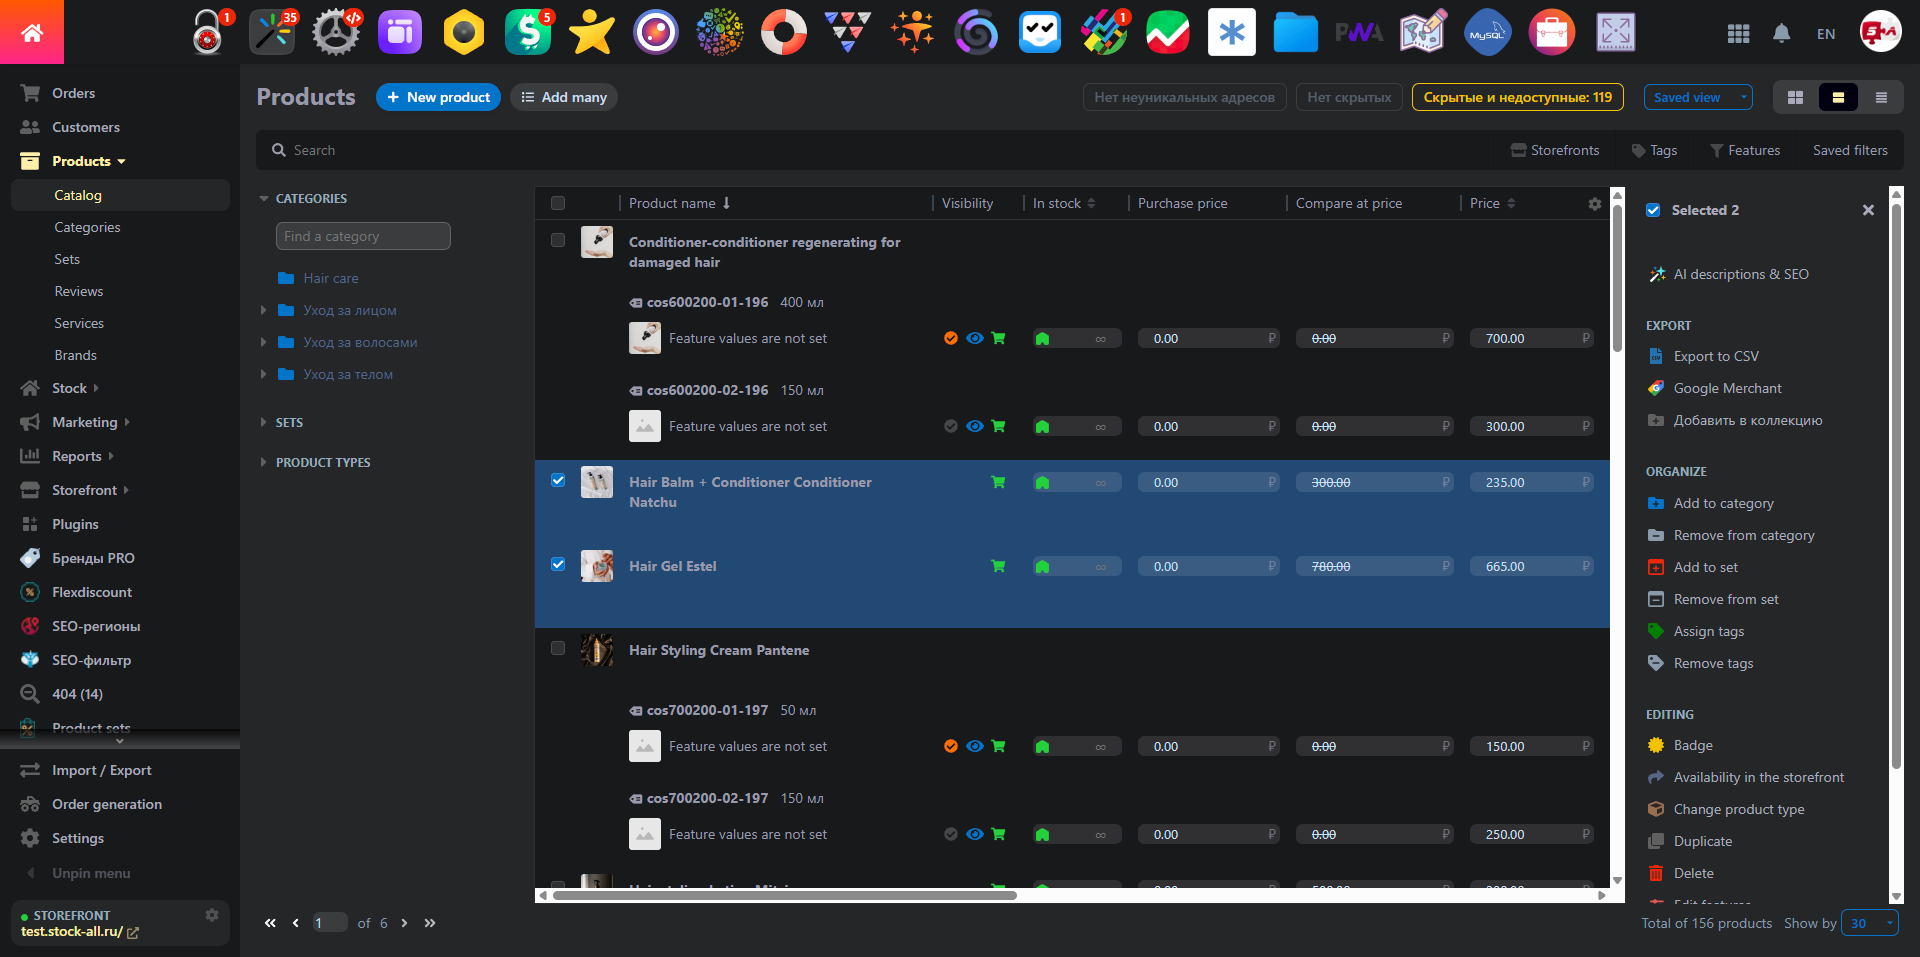Click the Marketing megaphone icon
The height and width of the screenshot is (957, 1920).
coord(29,422)
